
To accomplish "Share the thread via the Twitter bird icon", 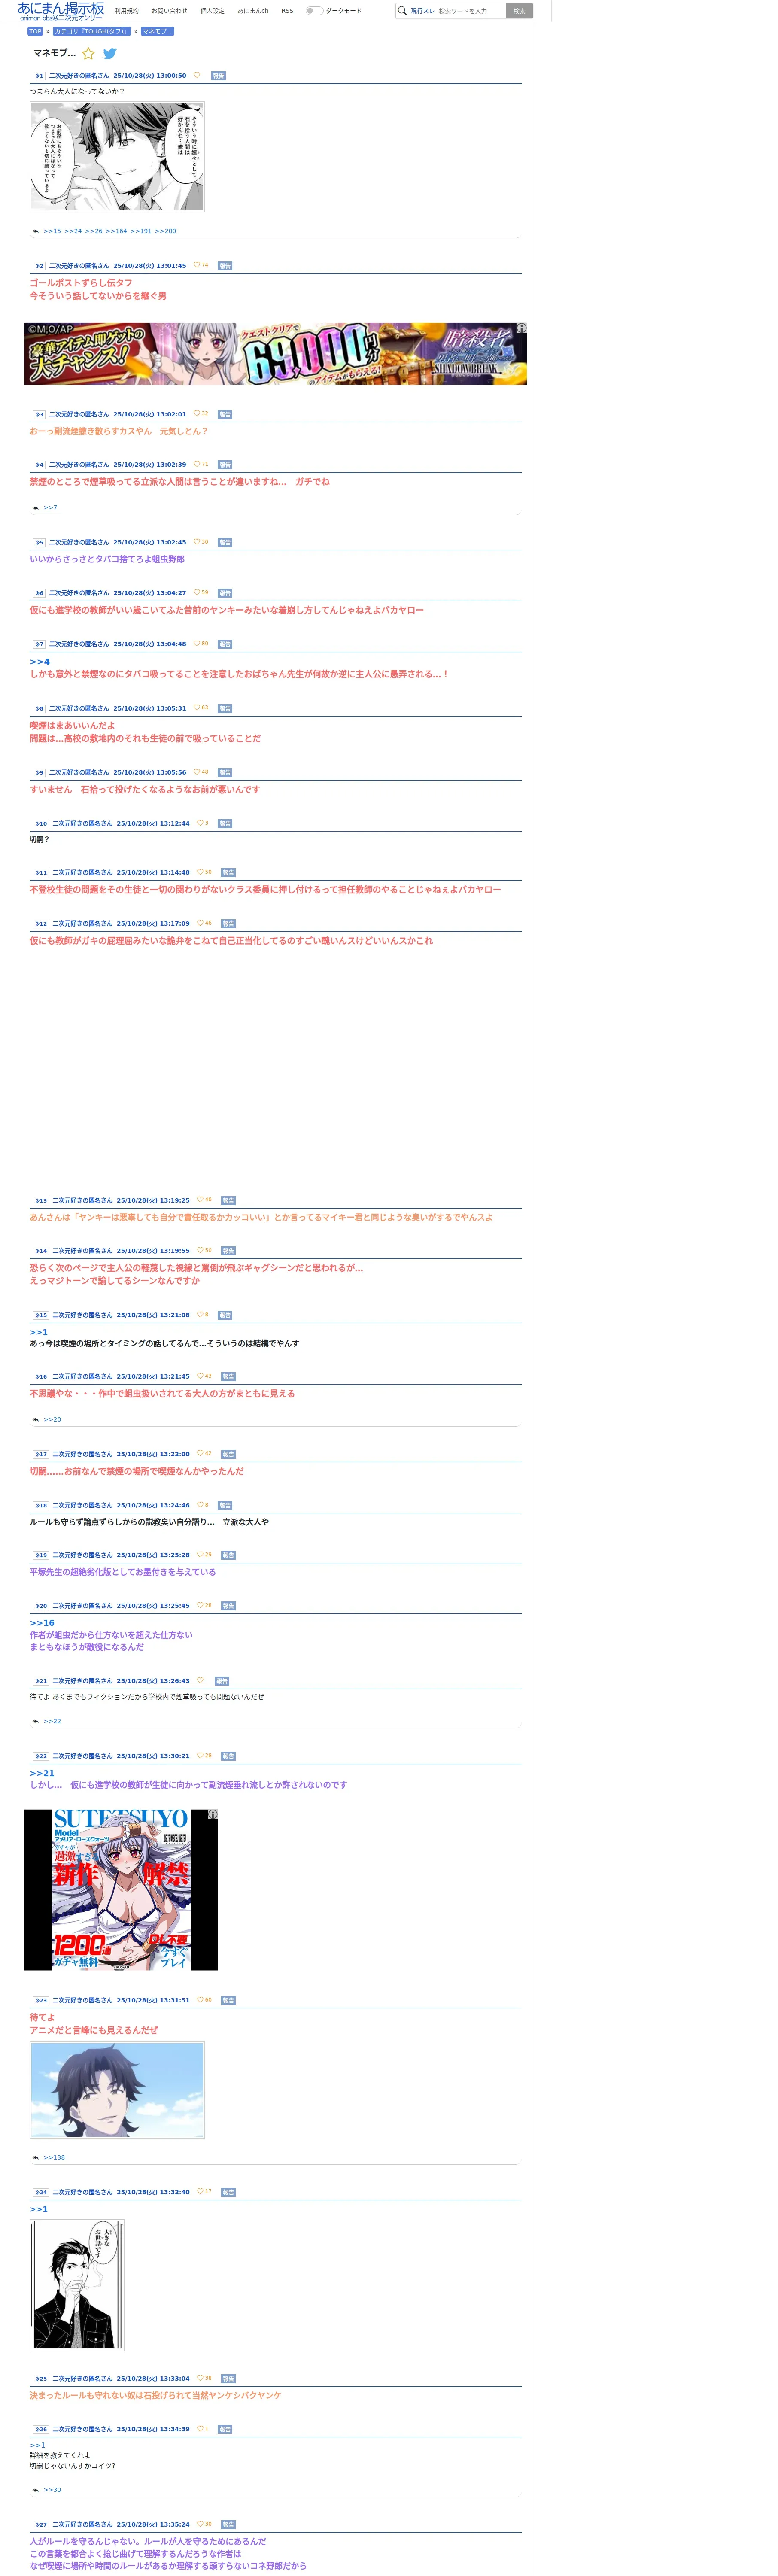I will [110, 54].
